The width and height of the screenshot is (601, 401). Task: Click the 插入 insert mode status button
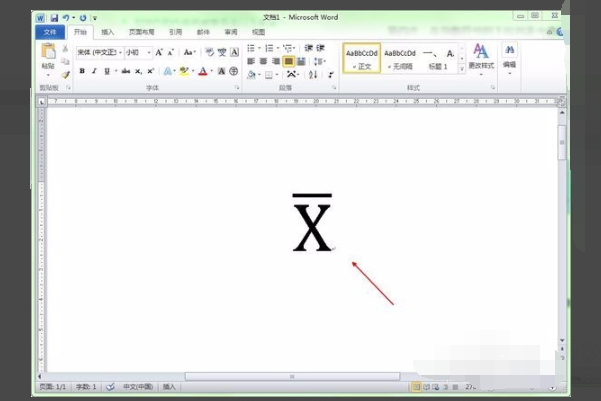click(x=169, y=387)
